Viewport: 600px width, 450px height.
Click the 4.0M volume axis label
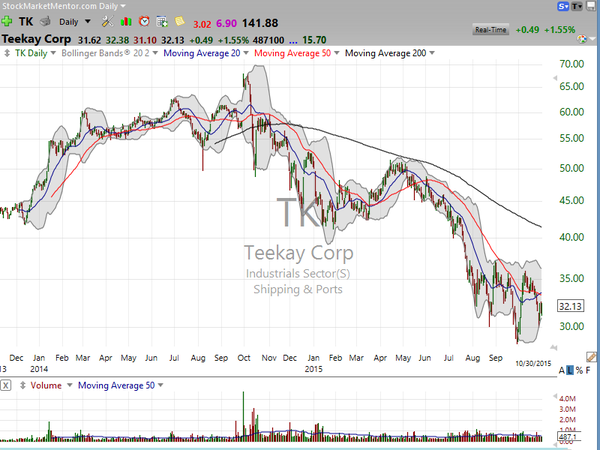567,399
